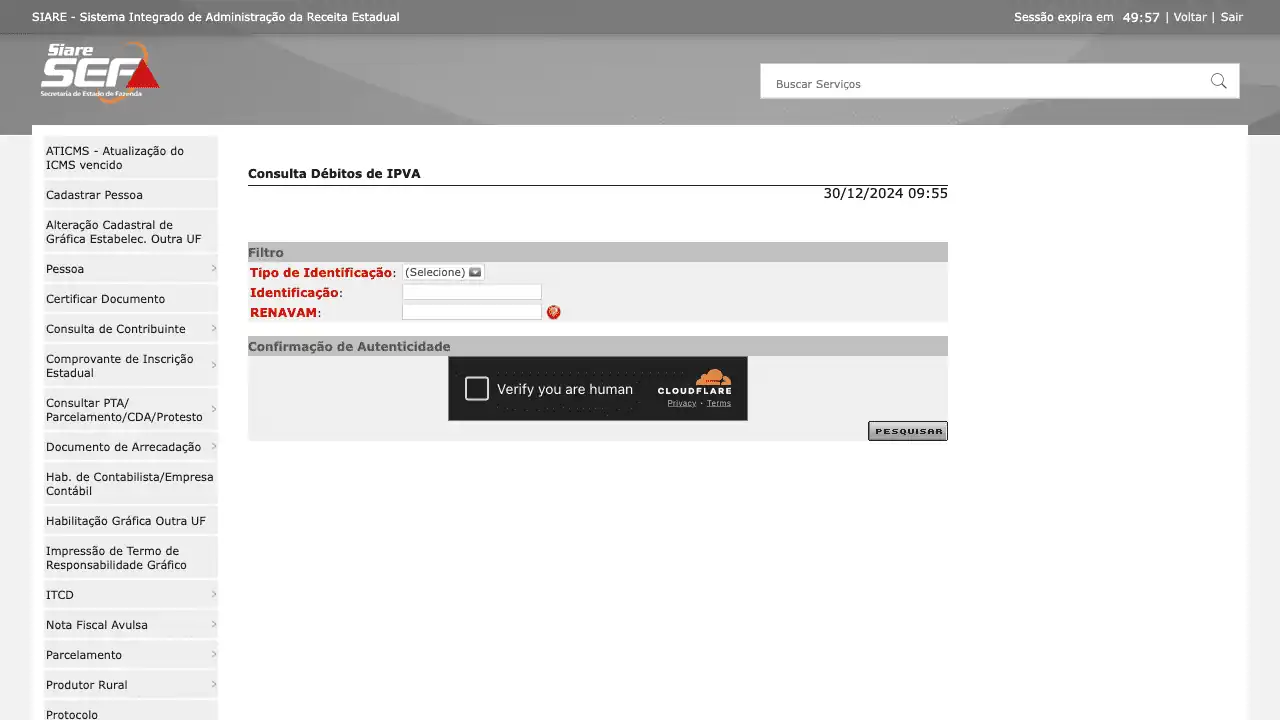Open Cloudflare Privacy link
This screenshot has width=1280, height=720.
(681, 403)
